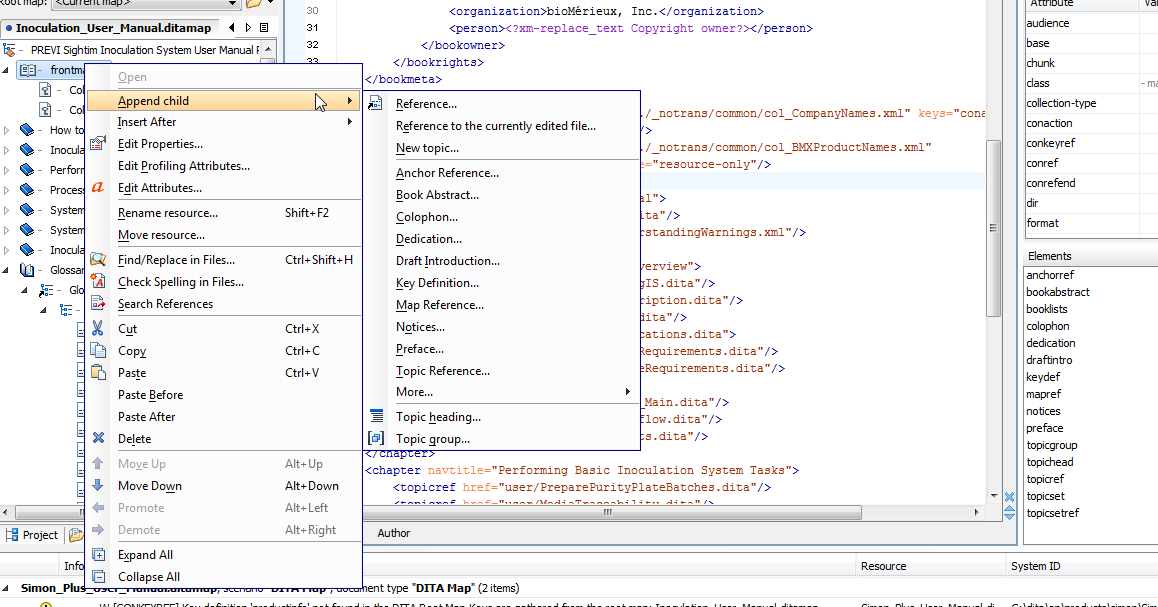Select Topic Reference... entry
Image resolution: width=1158 pixels, height=607 pixels.
pos(442,371)
